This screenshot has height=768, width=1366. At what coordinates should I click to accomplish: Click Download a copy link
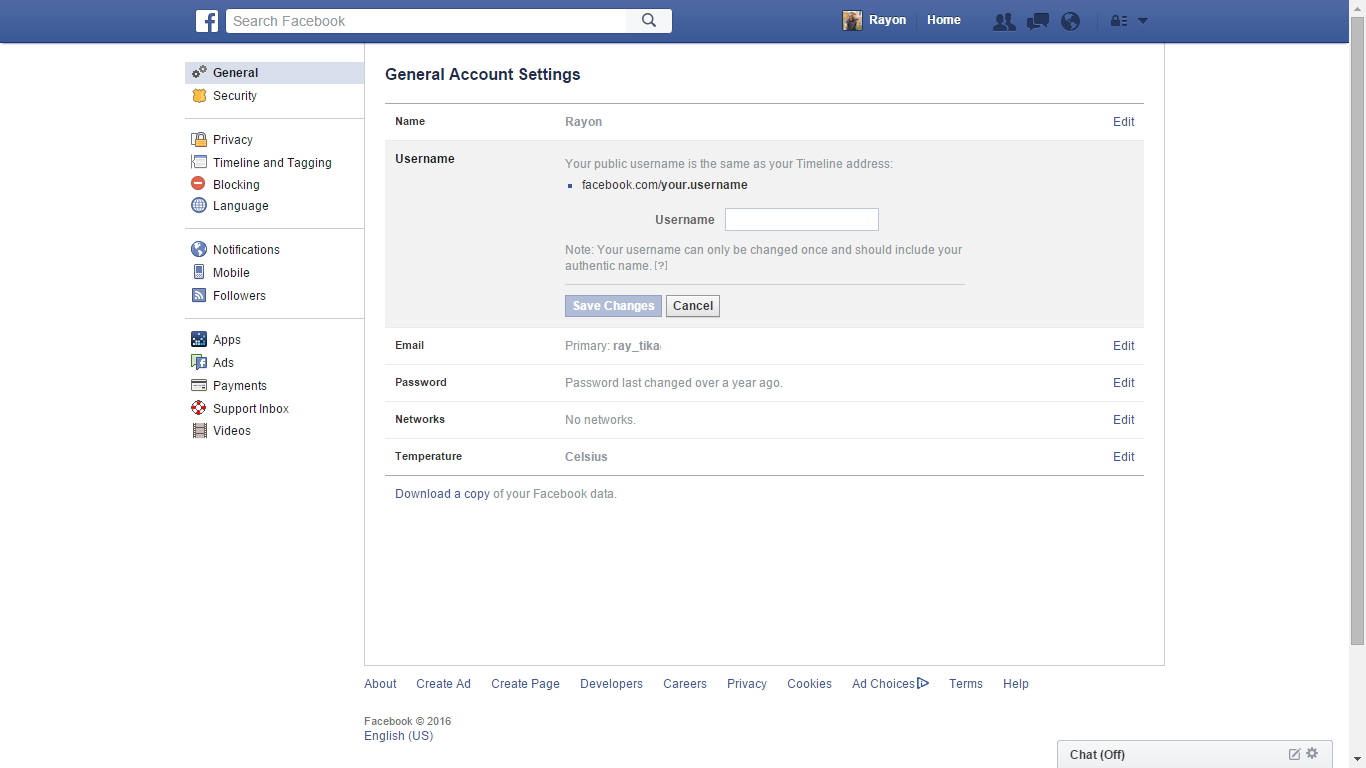[442, 494]
